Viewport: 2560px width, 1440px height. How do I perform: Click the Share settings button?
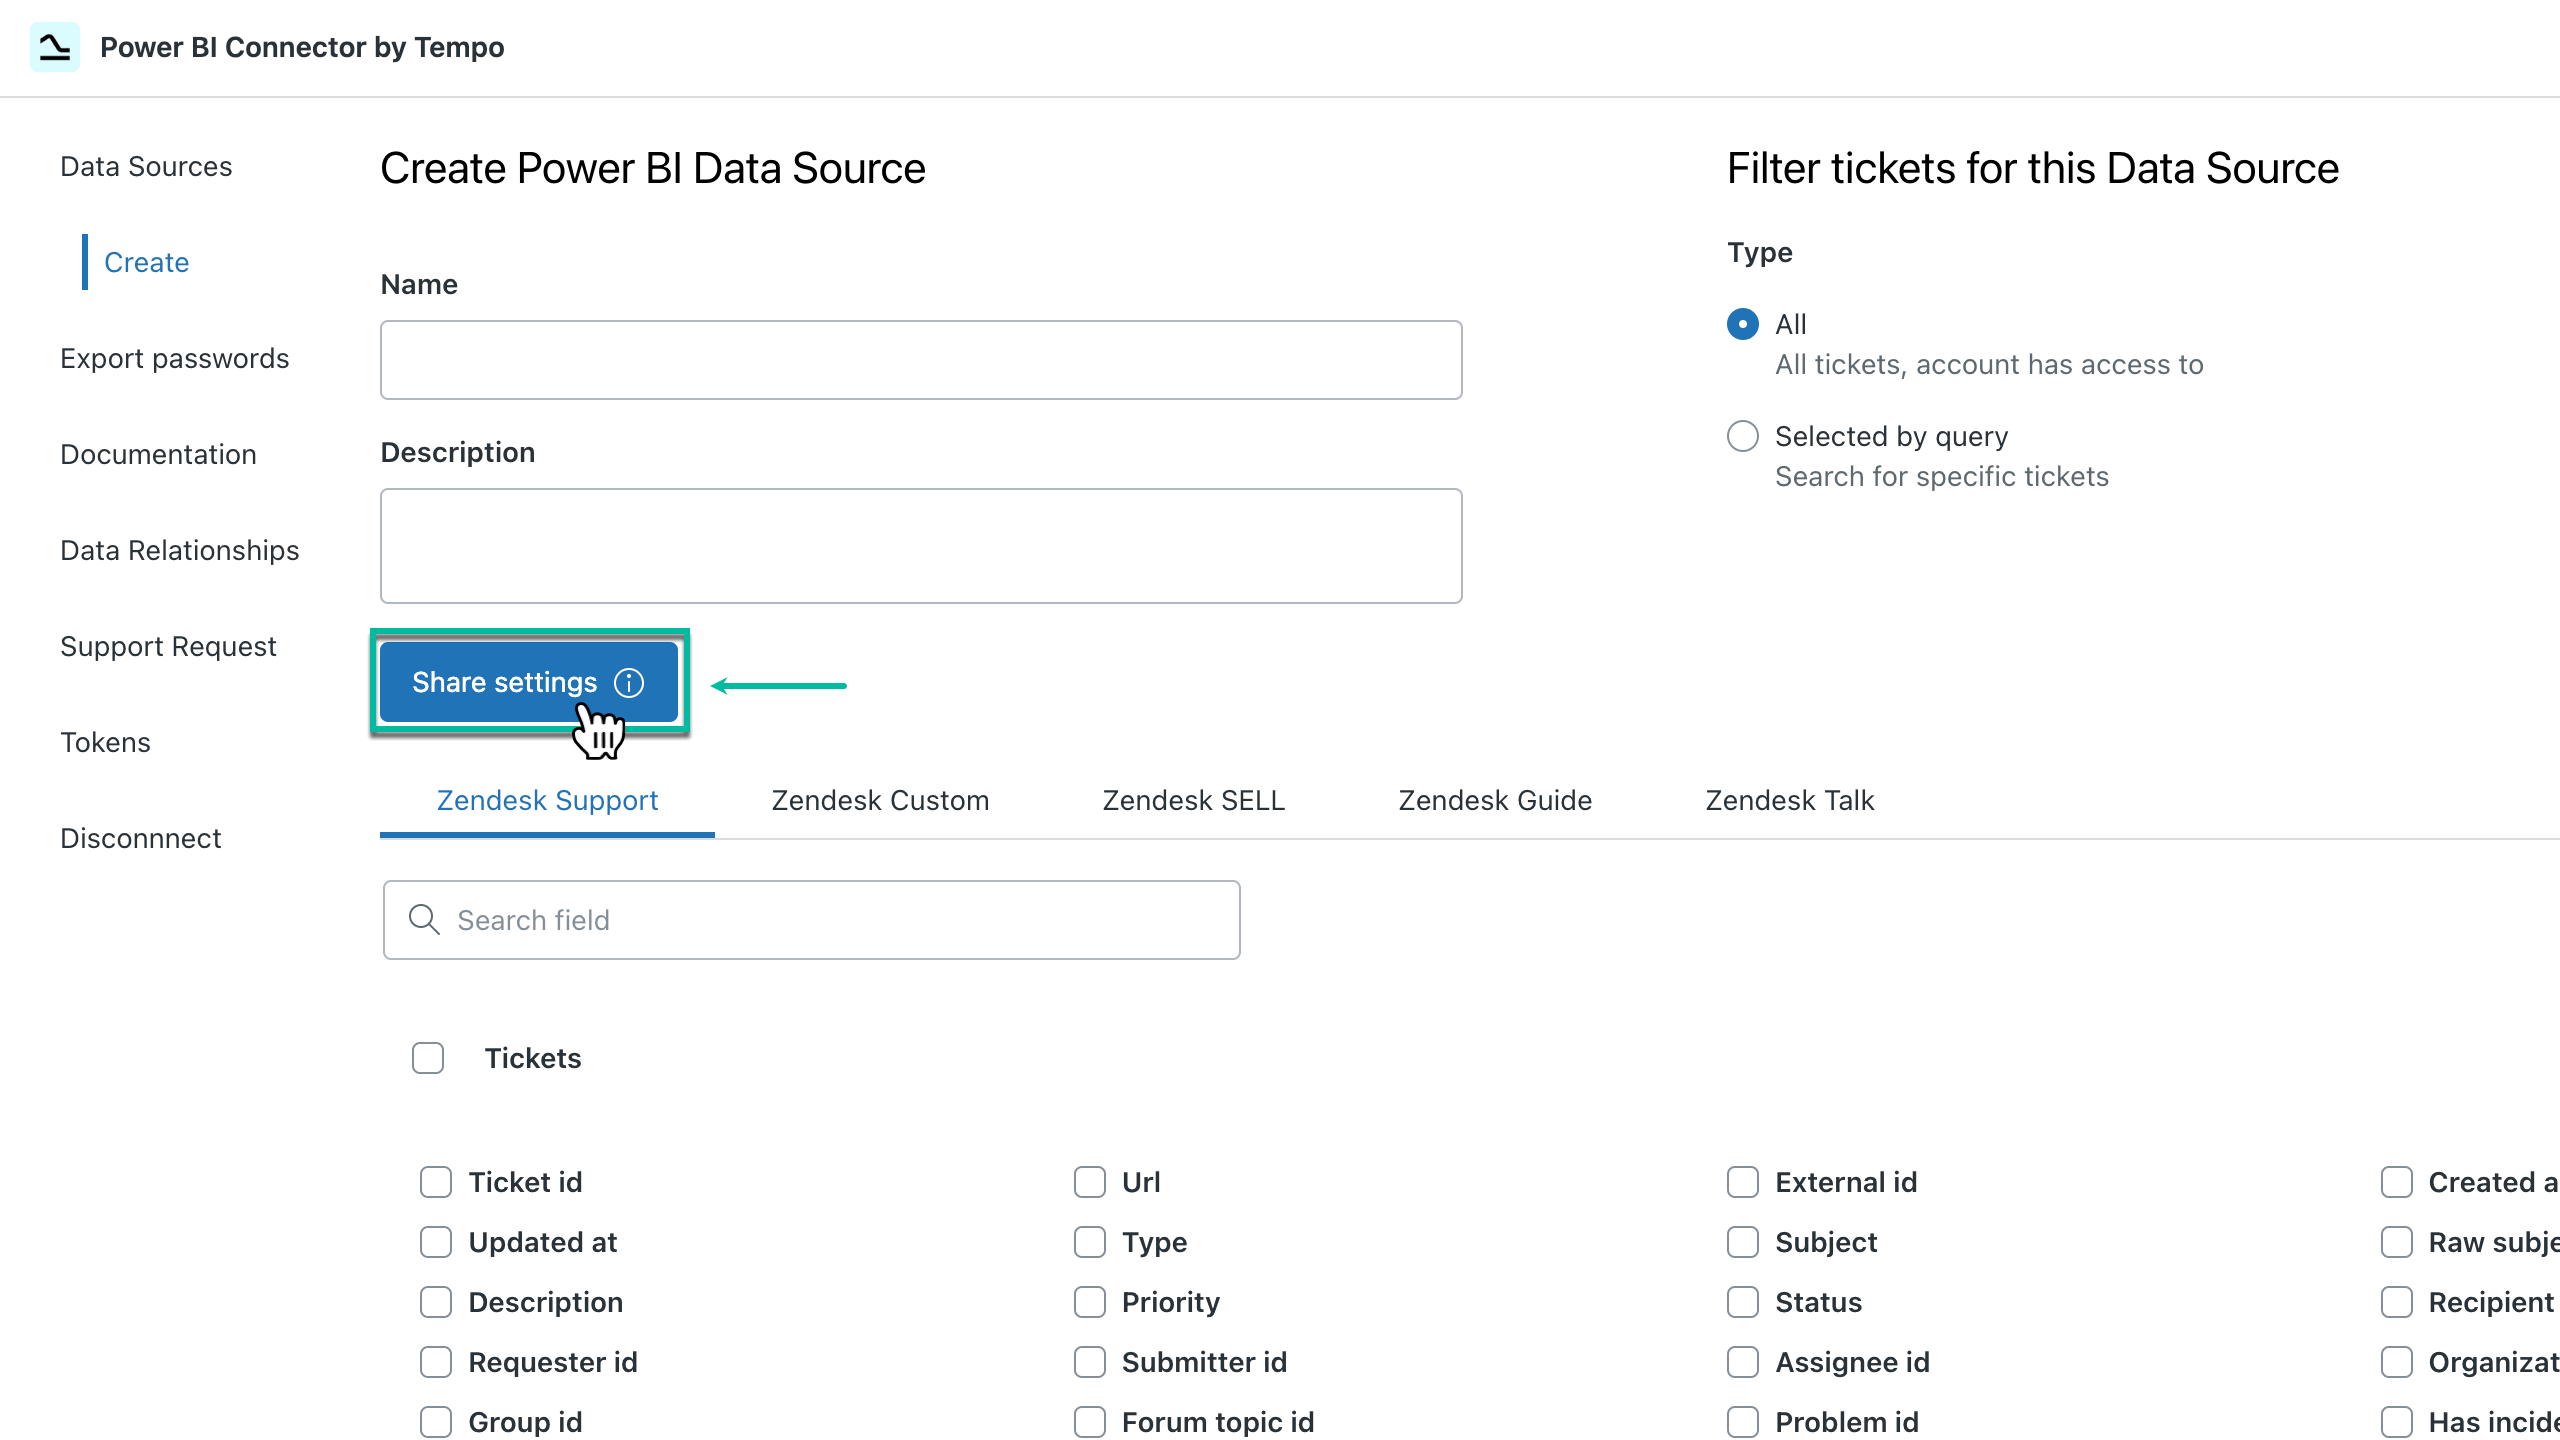tap(505, 682)
